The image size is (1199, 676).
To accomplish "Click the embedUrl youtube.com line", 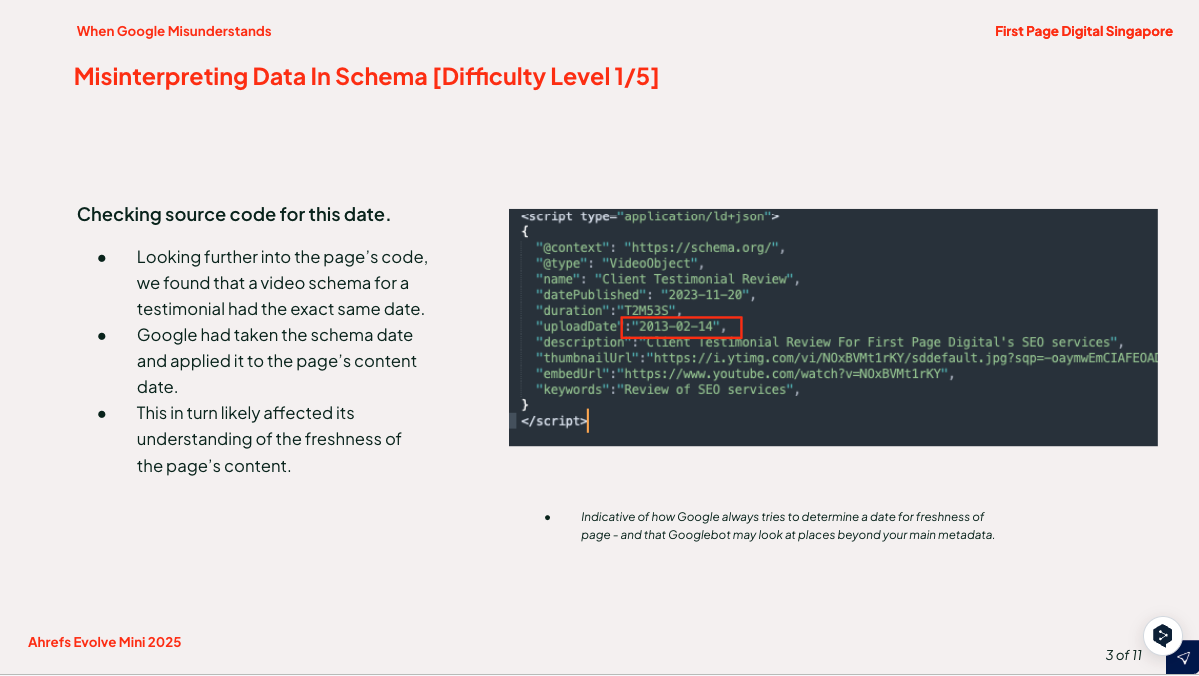I will pyautogui.click(x=746, y=374).
